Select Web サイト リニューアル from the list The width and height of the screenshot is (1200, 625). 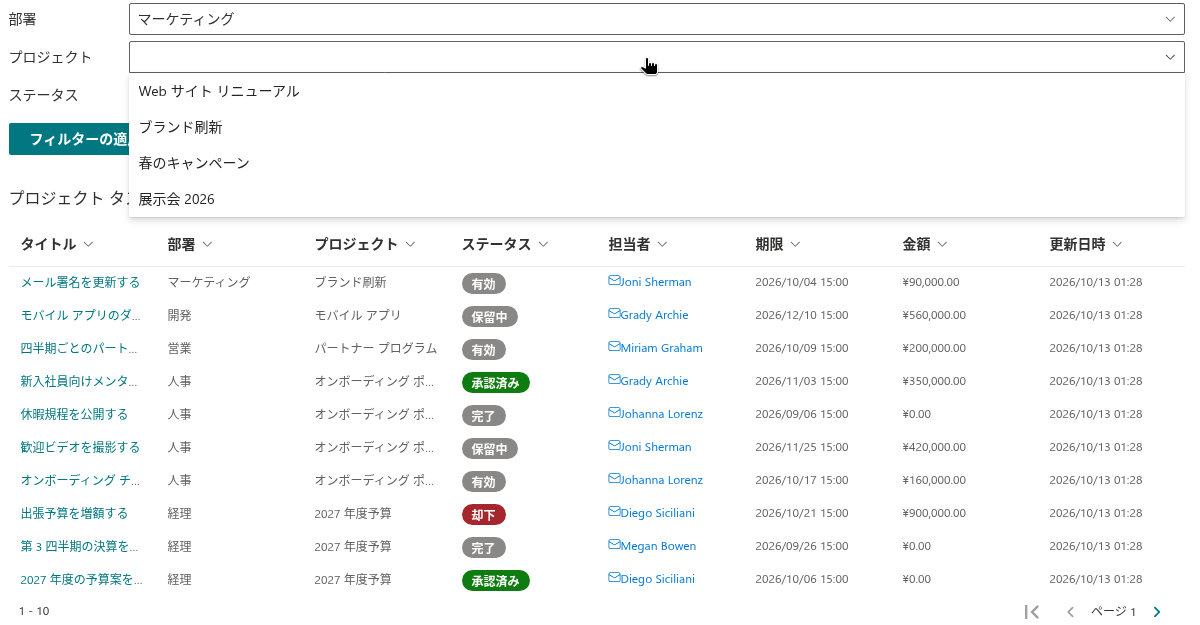tap(657, 91)
